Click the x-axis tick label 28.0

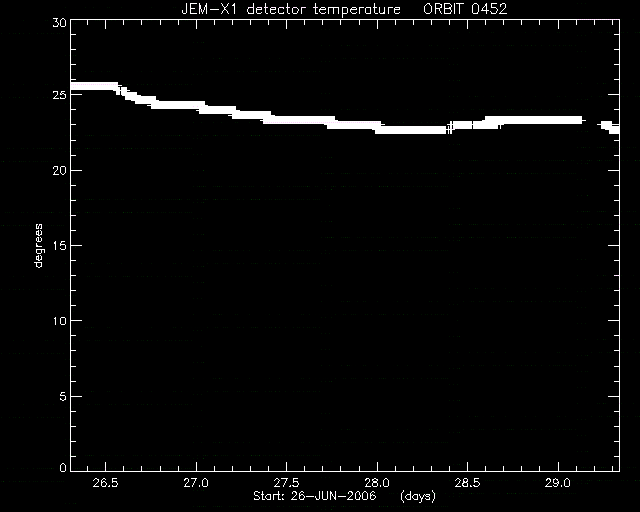pos(377,483)
